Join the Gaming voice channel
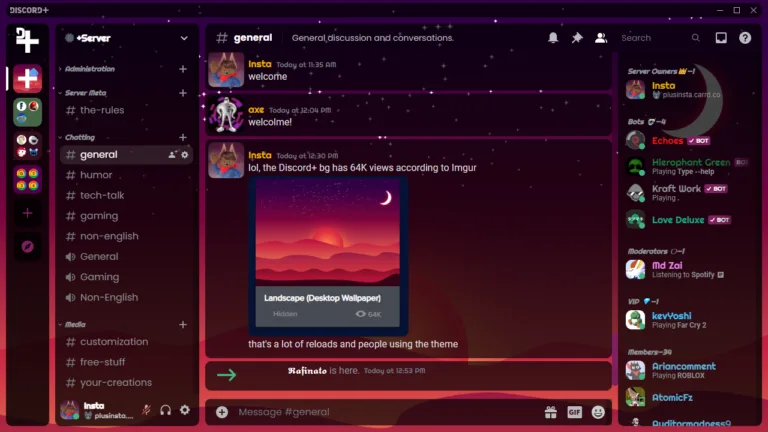 pyautogui.click(x=126, y=277)
